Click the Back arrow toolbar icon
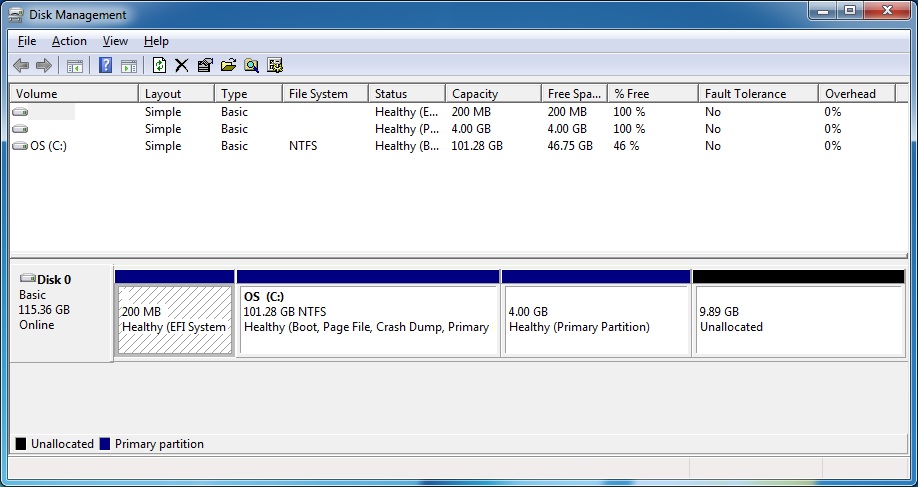 pos(21,65)
